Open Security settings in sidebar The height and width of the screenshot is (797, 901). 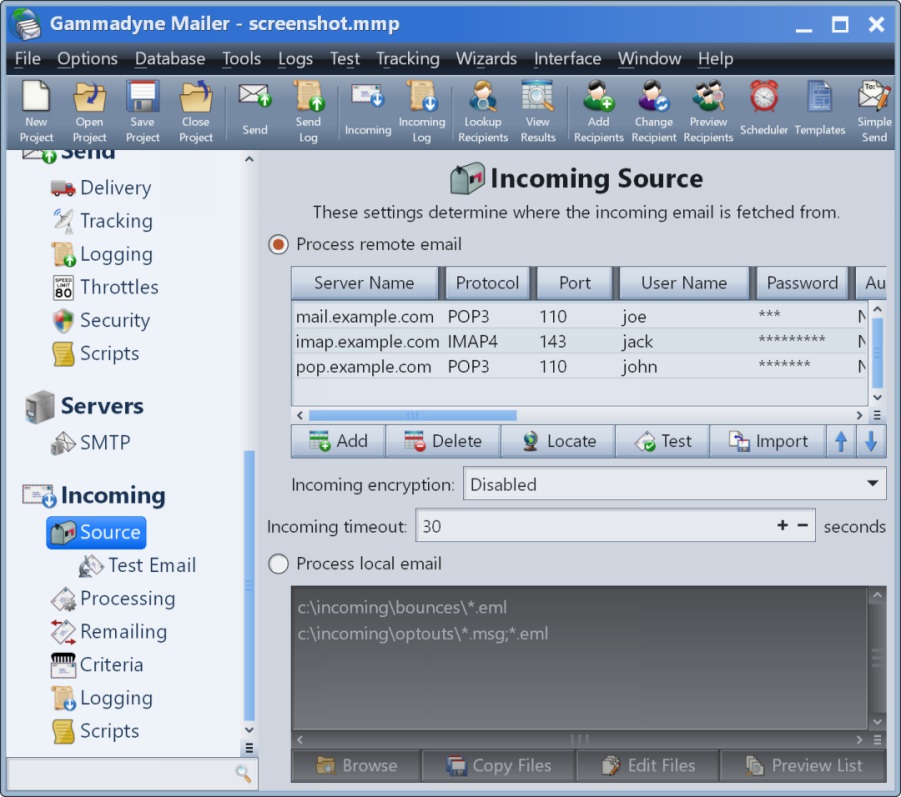[x=101, y=320]
